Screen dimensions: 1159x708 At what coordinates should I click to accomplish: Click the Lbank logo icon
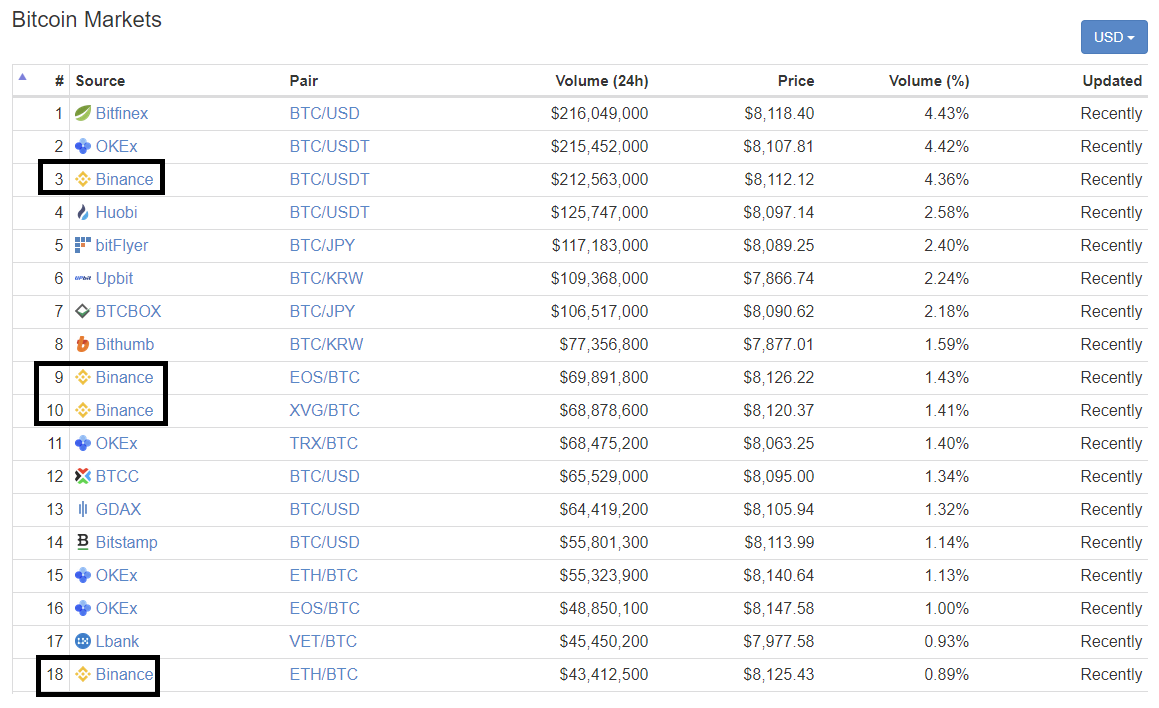[83, 641]
